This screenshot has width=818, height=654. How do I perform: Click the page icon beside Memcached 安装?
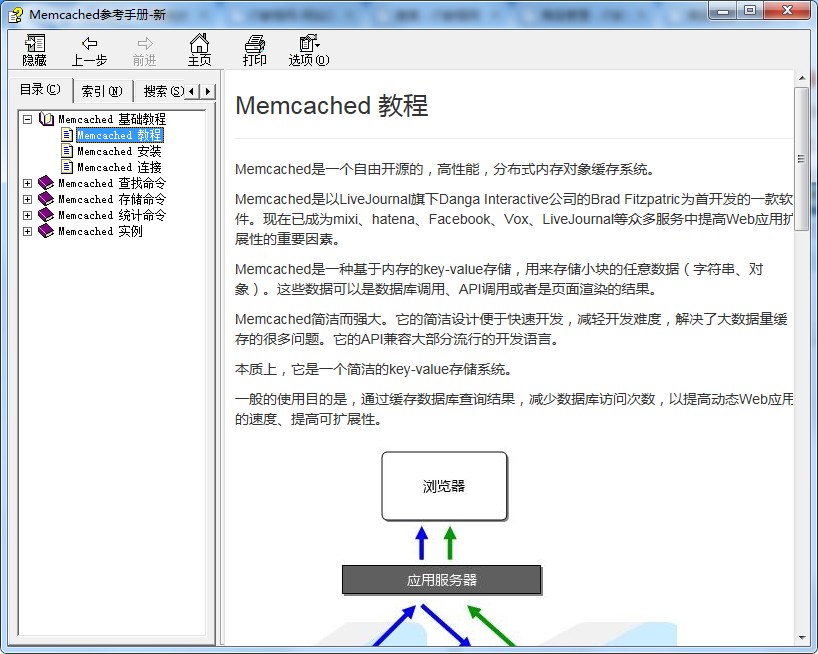[x=67, y=151]
